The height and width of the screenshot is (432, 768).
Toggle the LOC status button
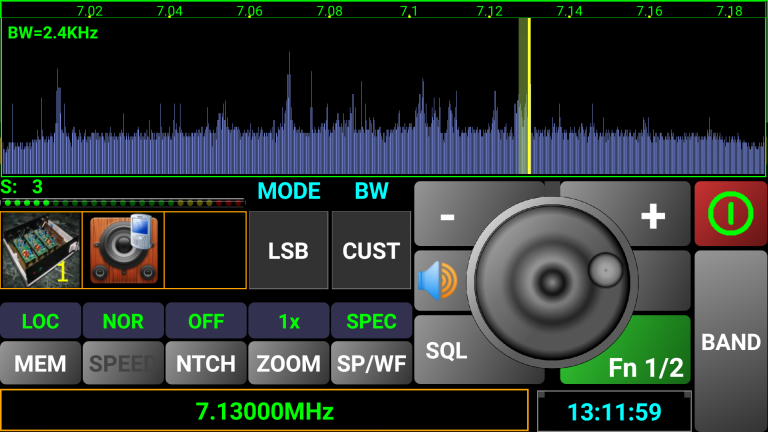tap(41, 321)
